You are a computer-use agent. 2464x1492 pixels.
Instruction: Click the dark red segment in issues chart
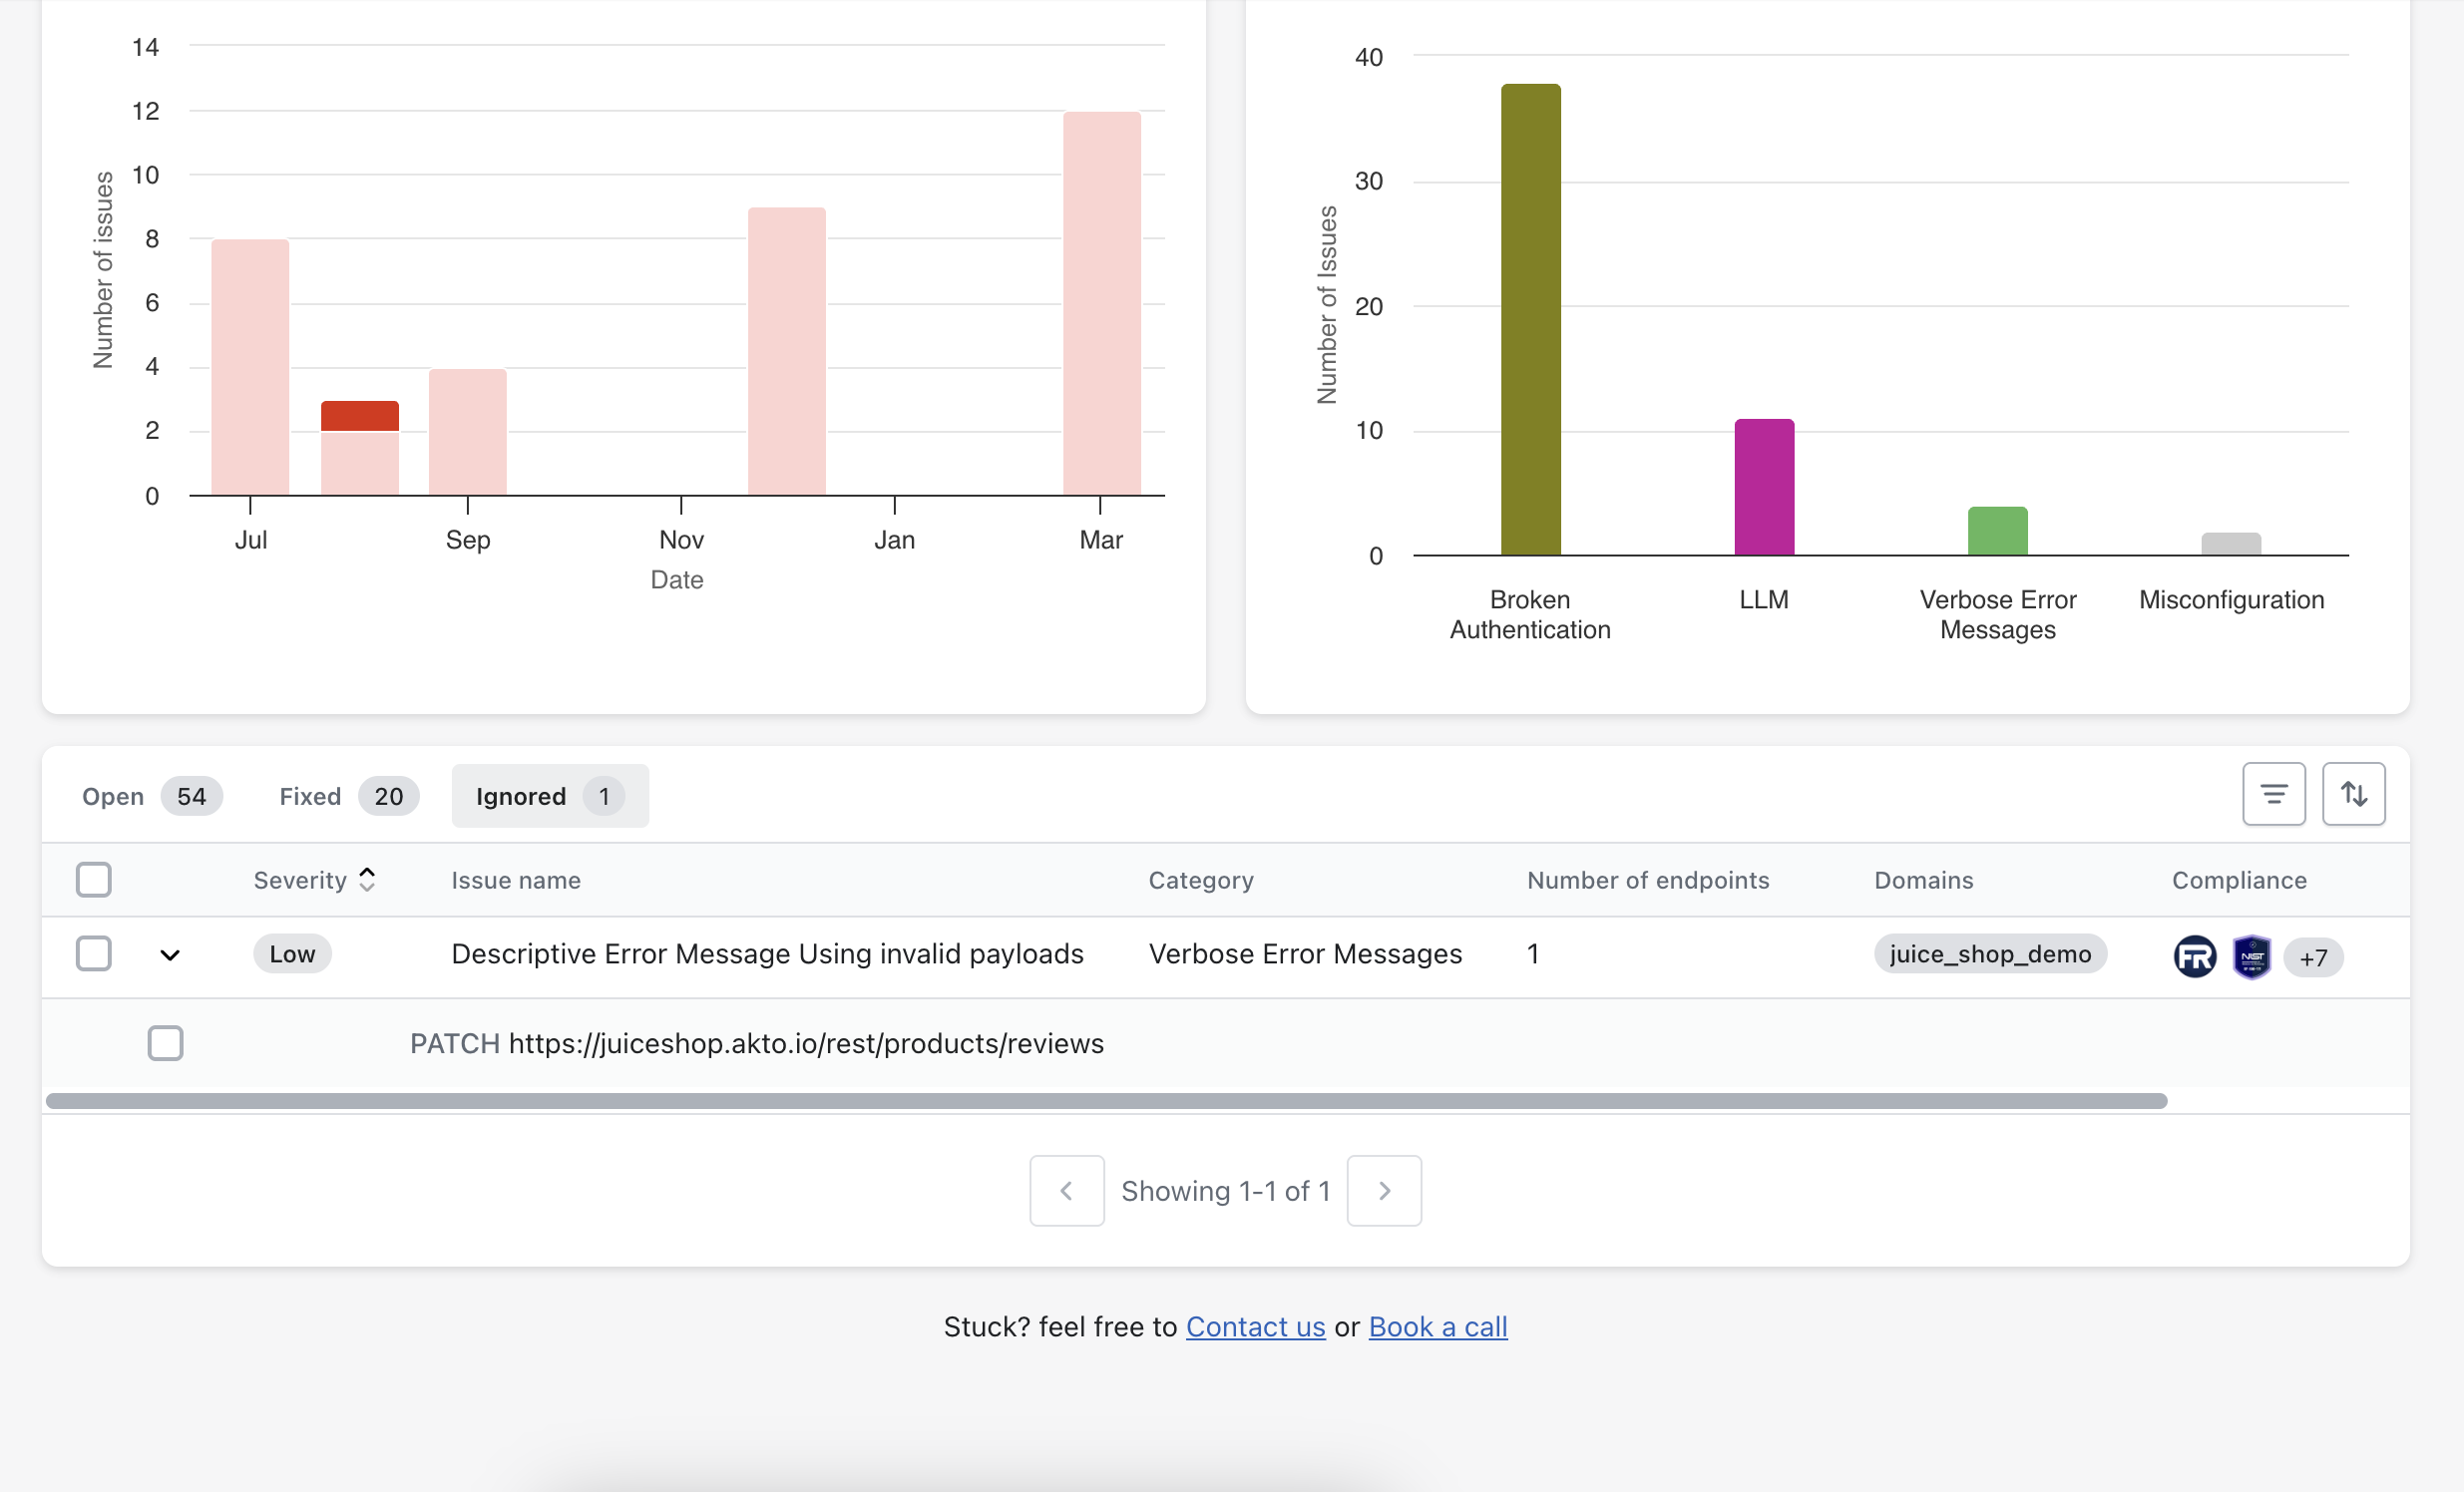(x=360, y=416)
